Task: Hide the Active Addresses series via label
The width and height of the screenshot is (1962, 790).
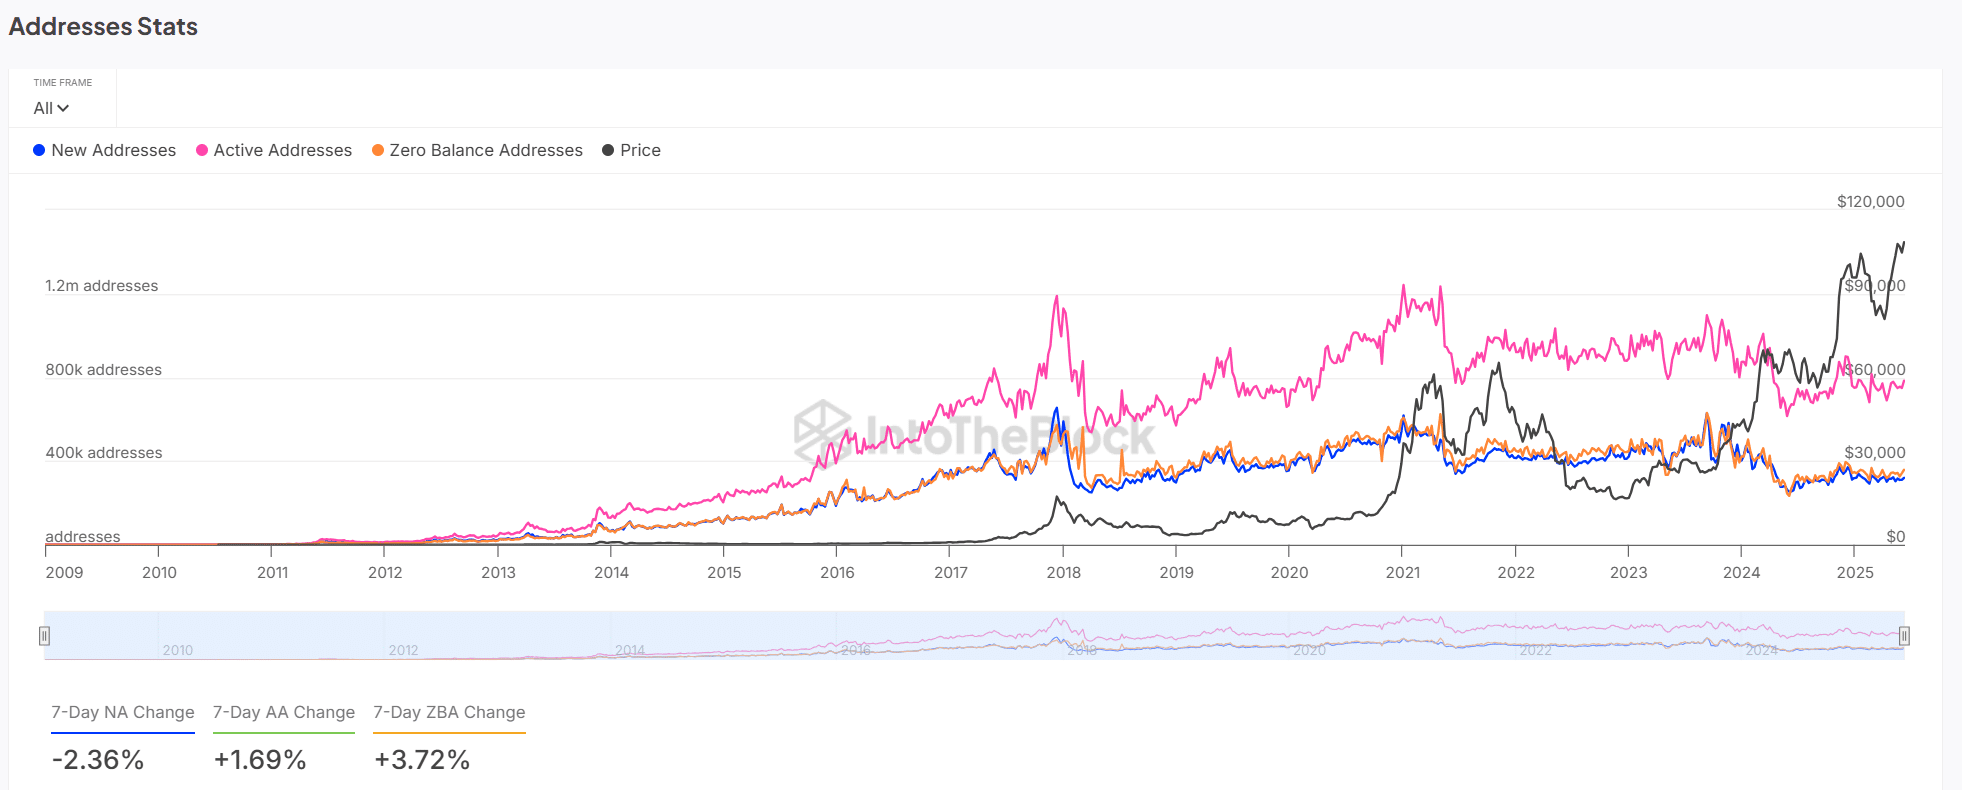Action: tap(282, 150)
